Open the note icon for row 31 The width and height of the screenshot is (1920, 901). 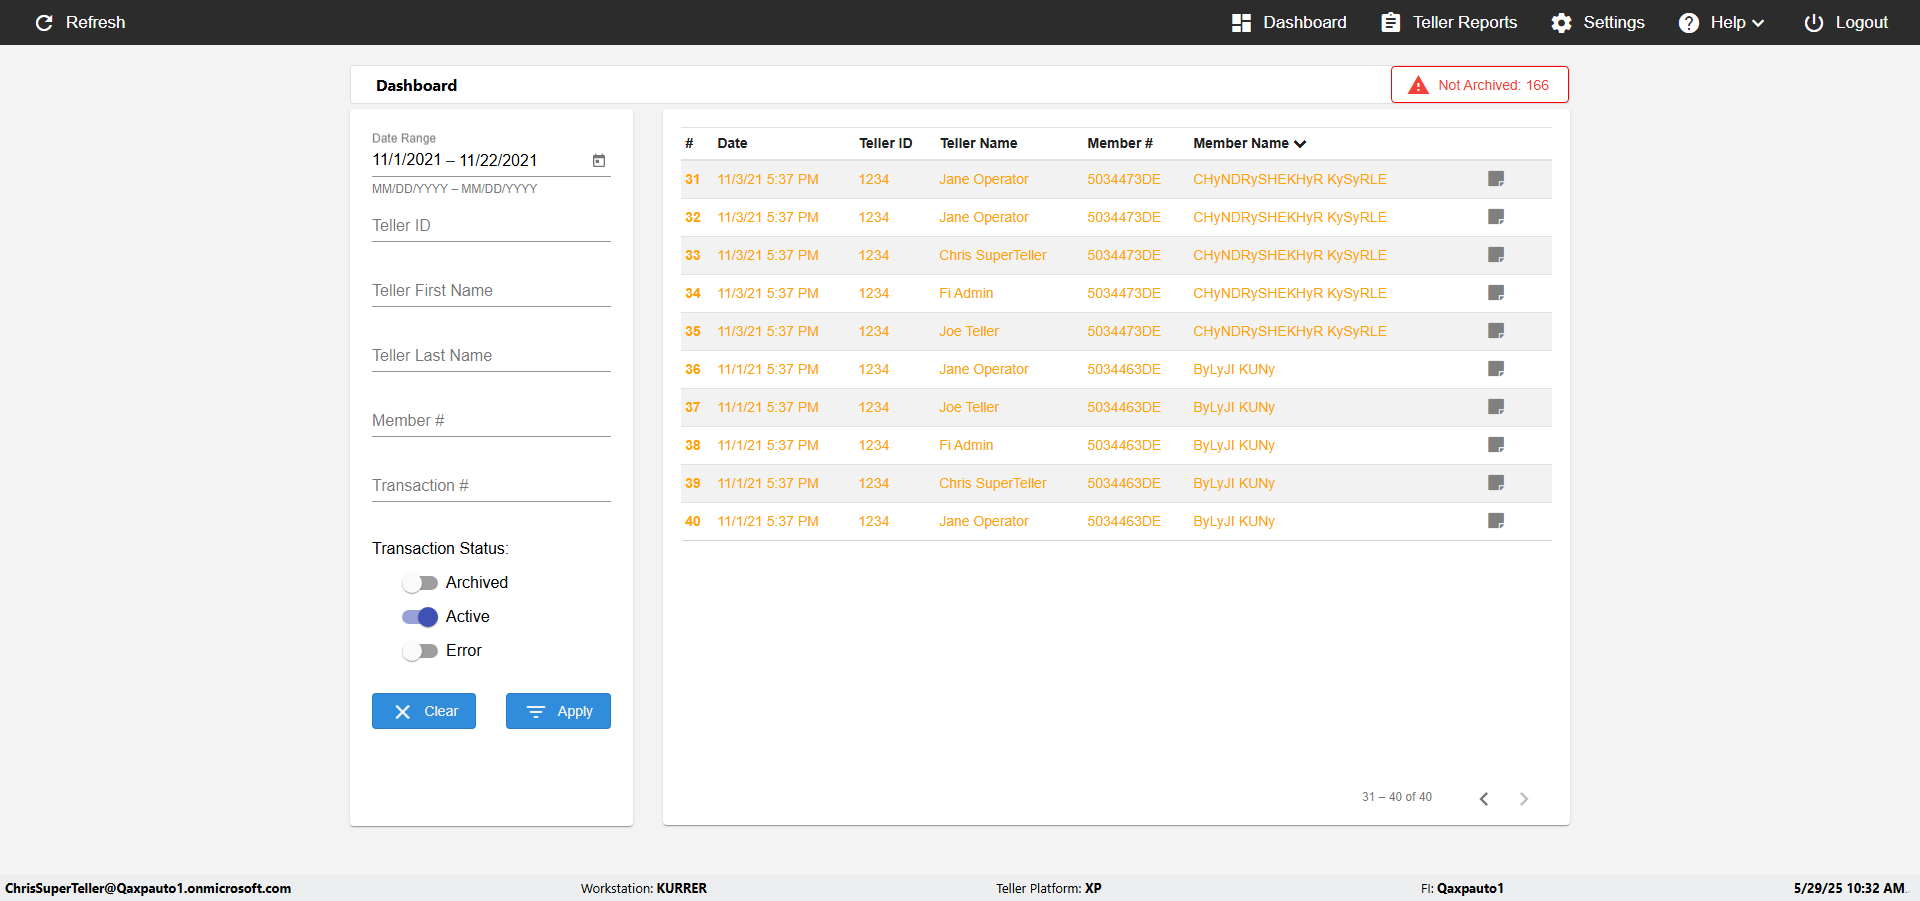click(1496, 179)
